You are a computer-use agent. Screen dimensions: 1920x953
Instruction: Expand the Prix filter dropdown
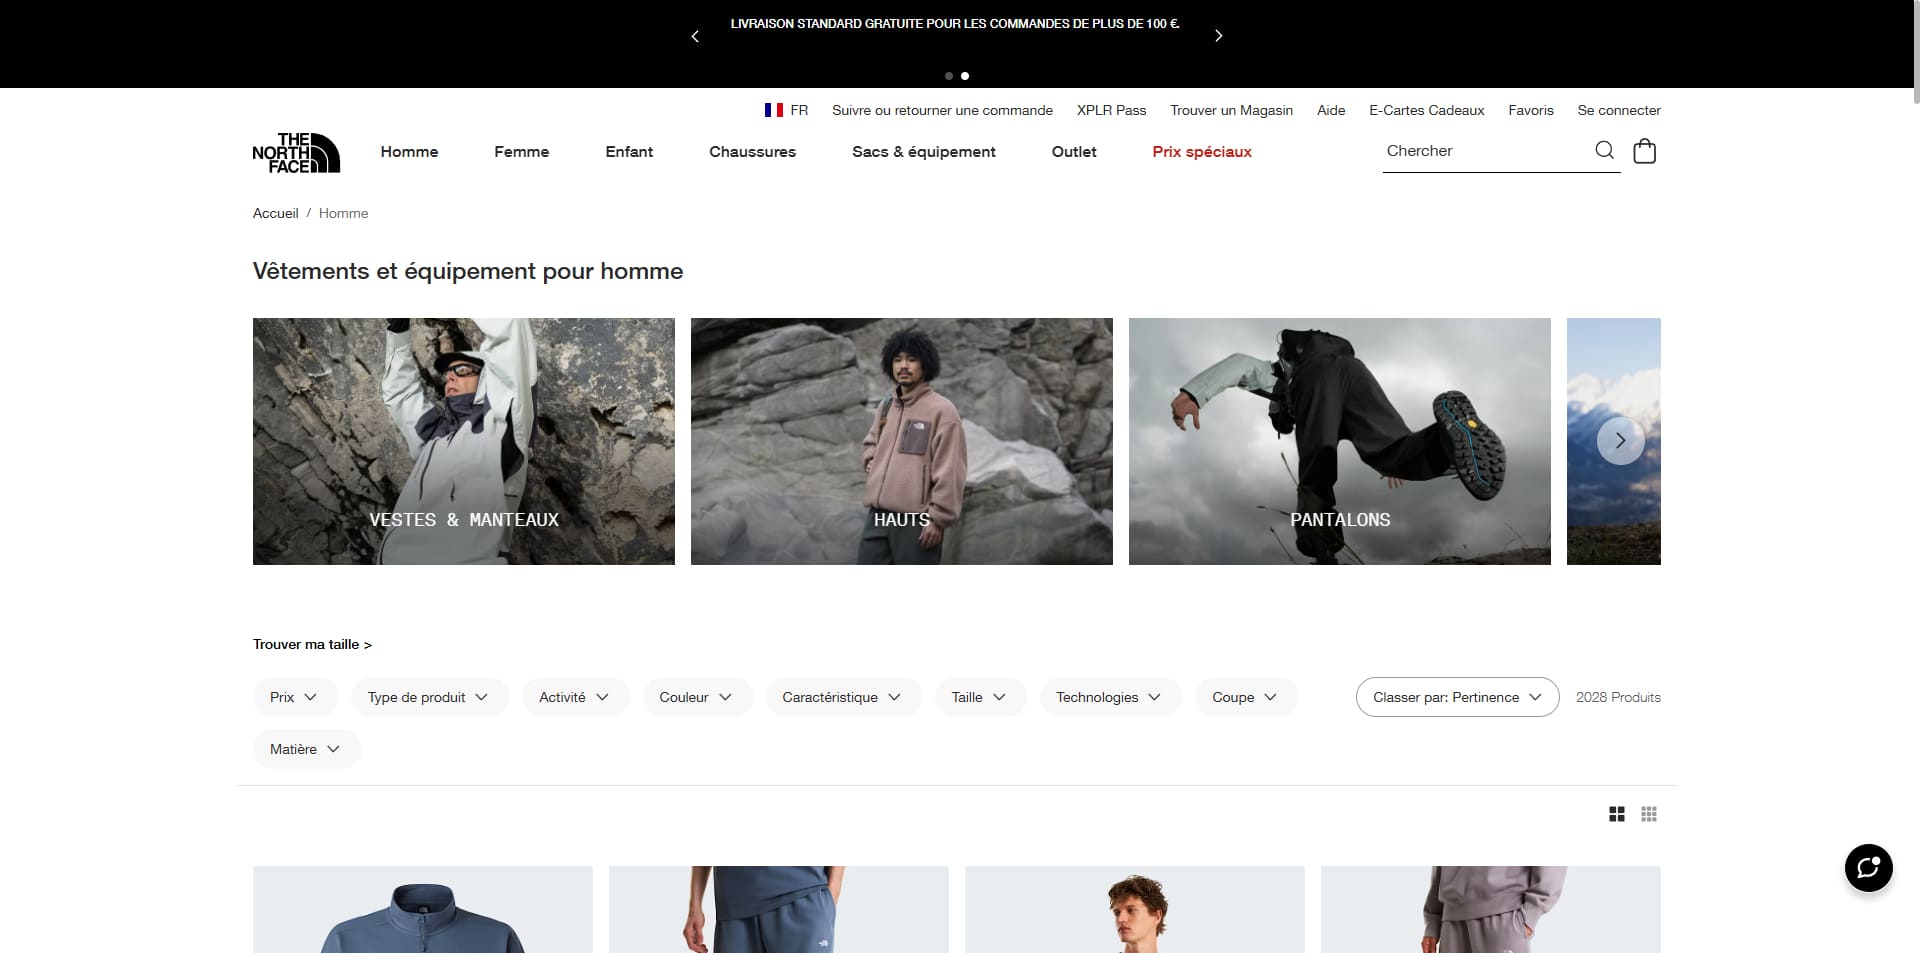295,697
